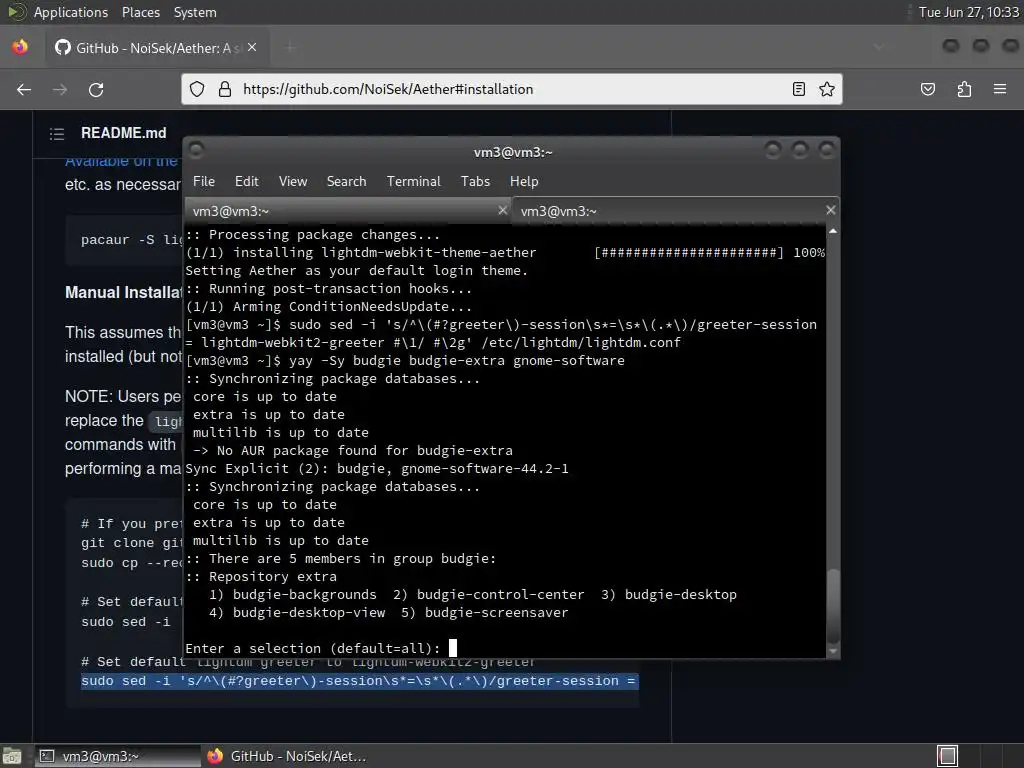Switch to the second vm3@vm3 terminal tab

(x=675, y=211)
